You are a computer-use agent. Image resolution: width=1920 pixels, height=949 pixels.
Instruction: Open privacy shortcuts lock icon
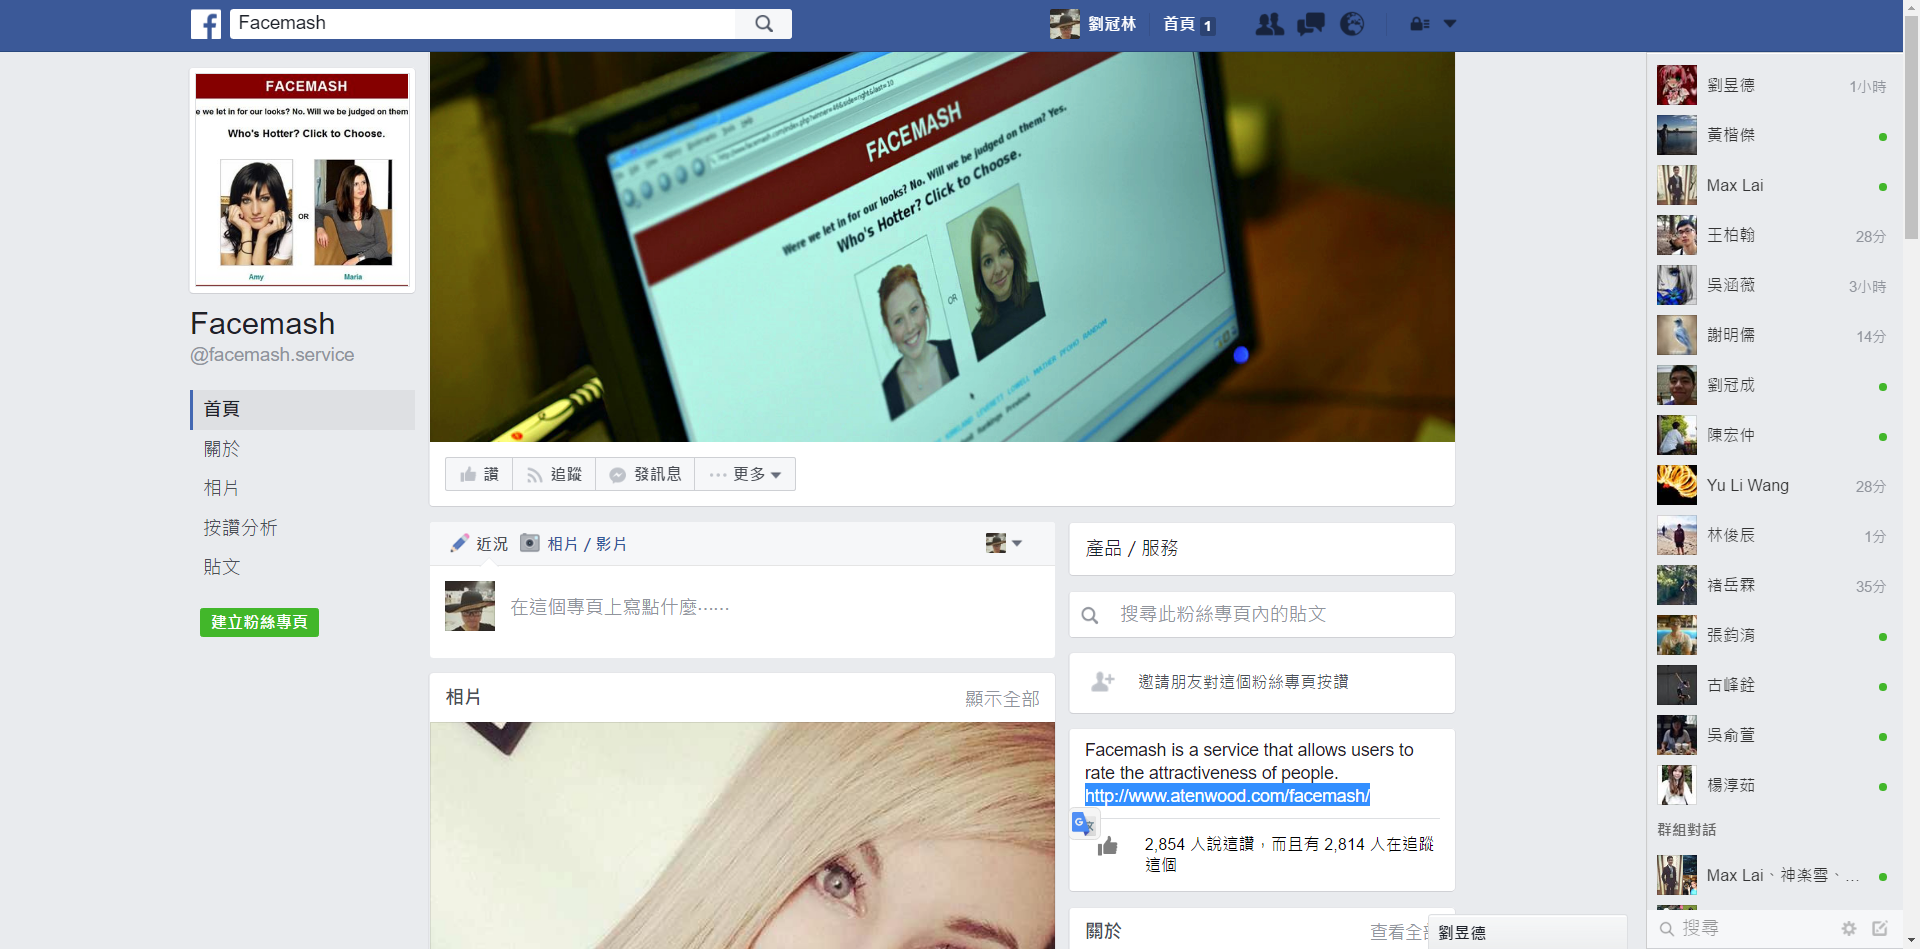pyautogui.click(x=1419, y=24)
